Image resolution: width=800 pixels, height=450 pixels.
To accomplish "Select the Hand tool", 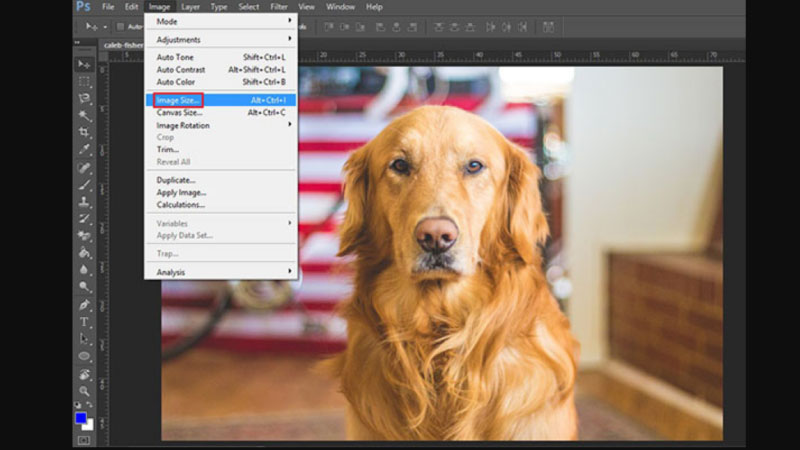I will tap(84, 374).
